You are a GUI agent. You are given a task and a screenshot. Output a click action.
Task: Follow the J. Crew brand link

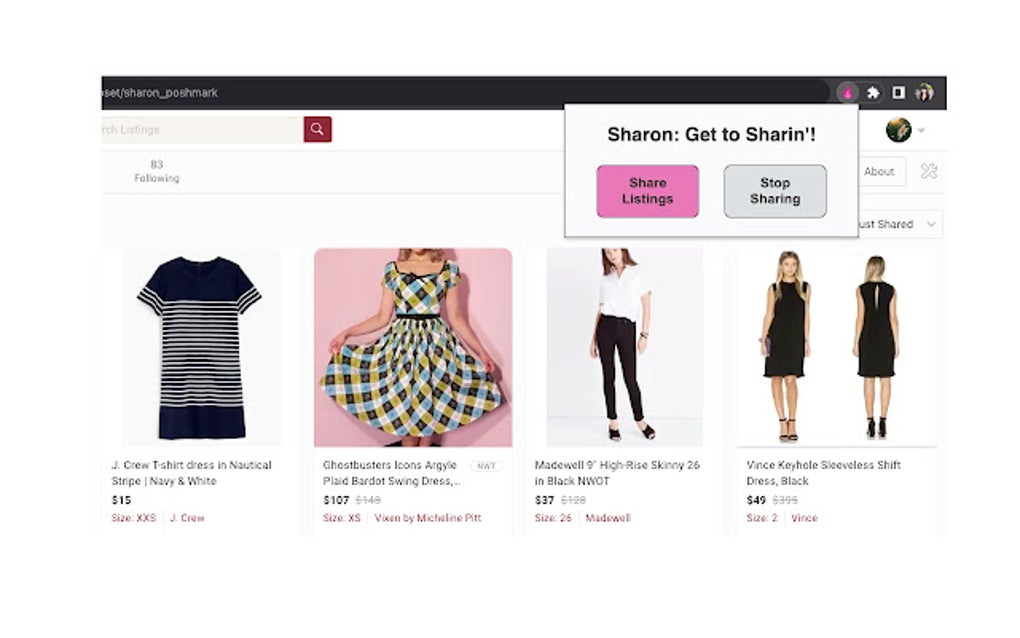click(186, 518)
